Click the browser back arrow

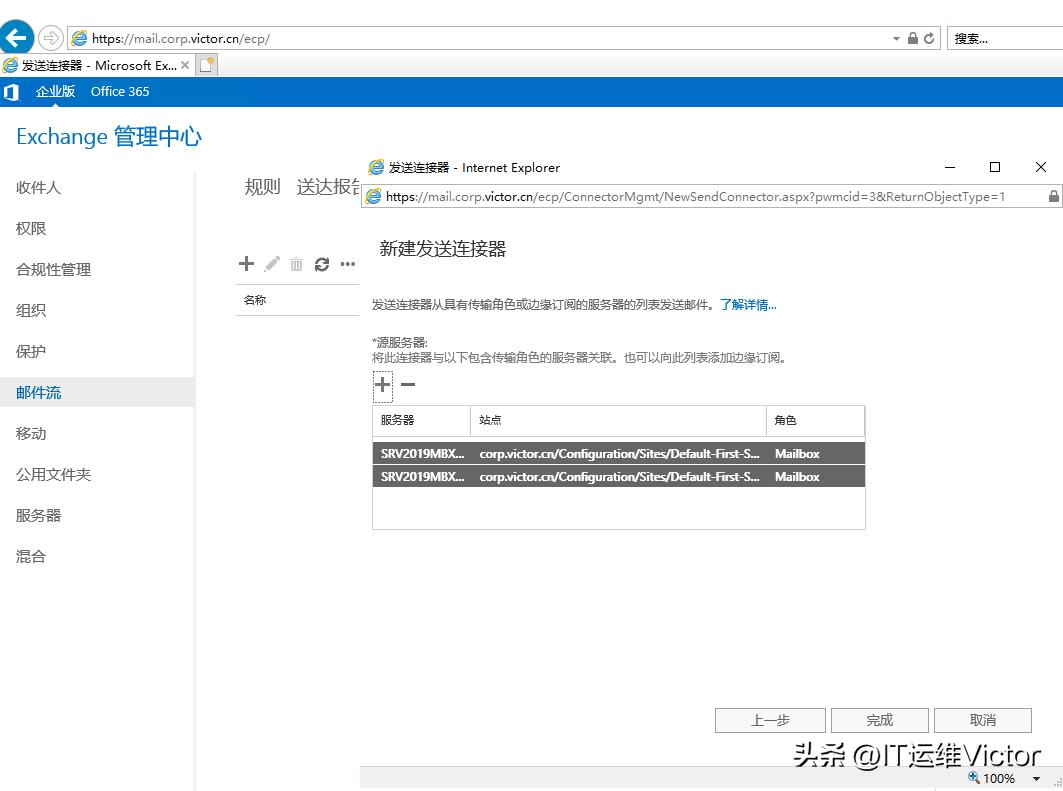pos(18,36)
